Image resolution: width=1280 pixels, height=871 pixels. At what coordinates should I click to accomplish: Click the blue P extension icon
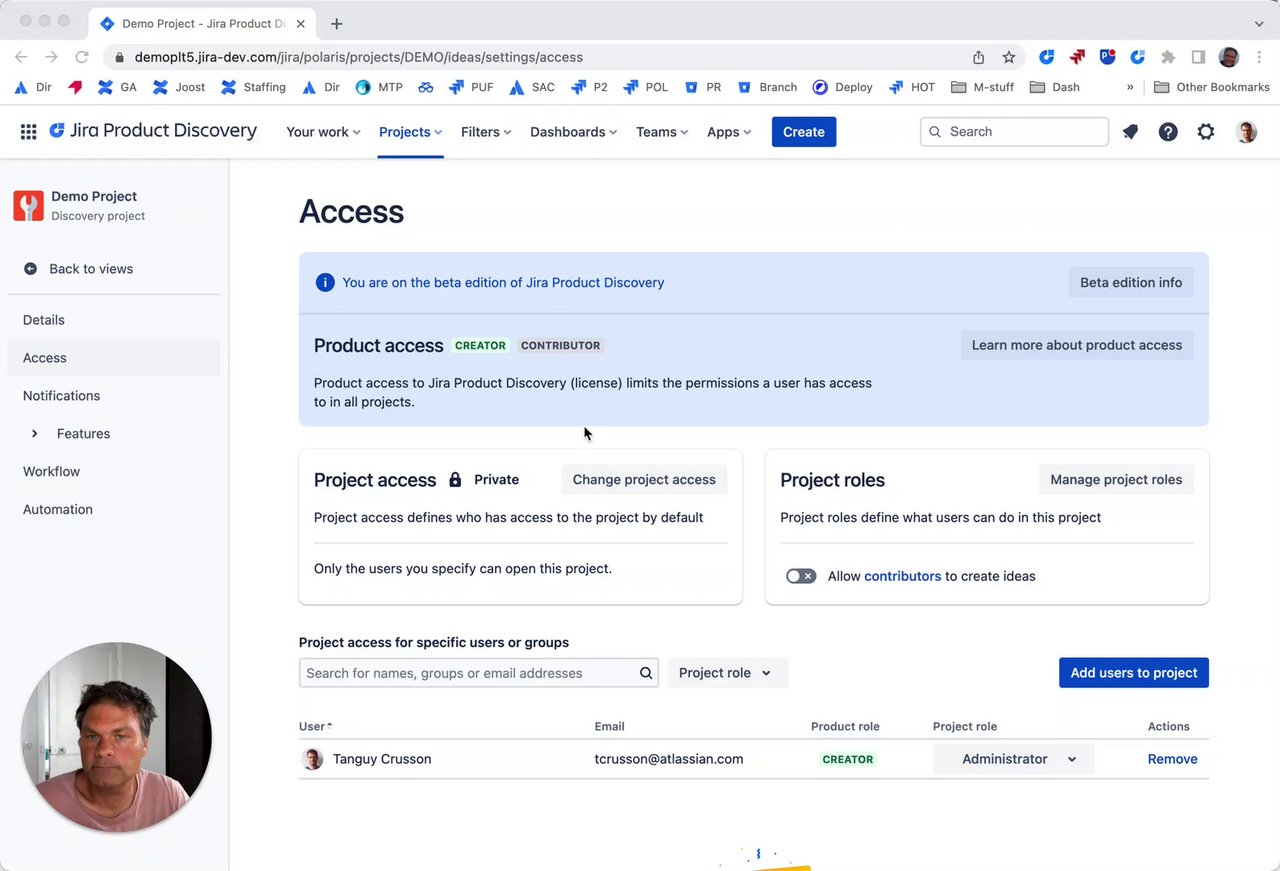click(x=1107, y=57)
